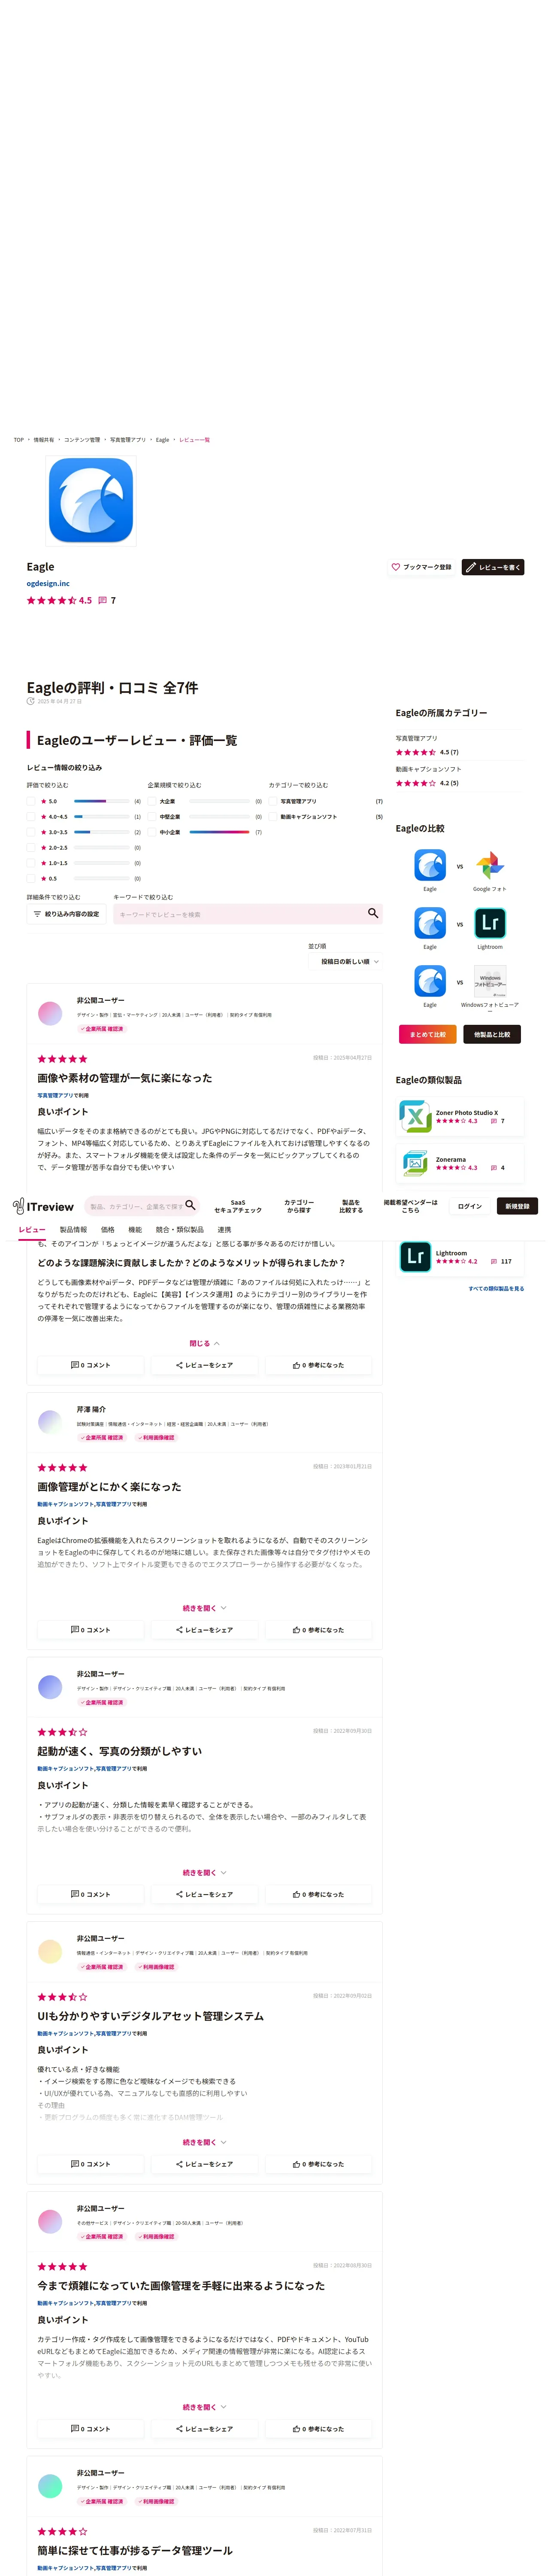This screenshot has height=2576, width=551.
Task: Open カテゴリーから探す in header
Action: tap(299, 1207)
